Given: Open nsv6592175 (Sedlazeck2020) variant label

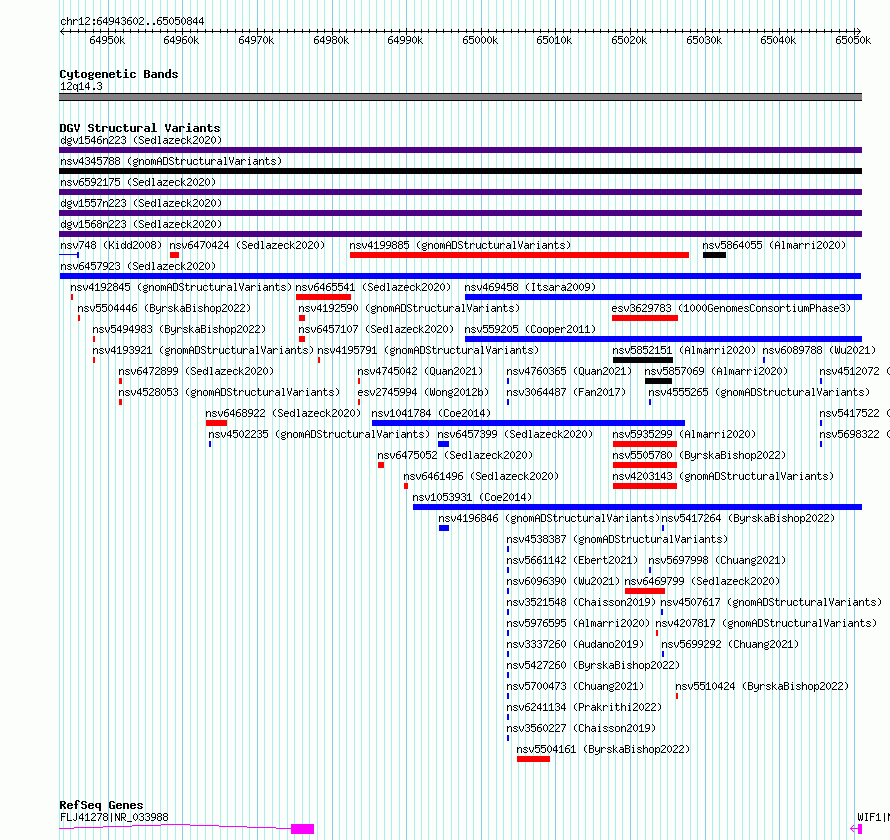Looking at the screenshot, I should click(x=138, y=182).
